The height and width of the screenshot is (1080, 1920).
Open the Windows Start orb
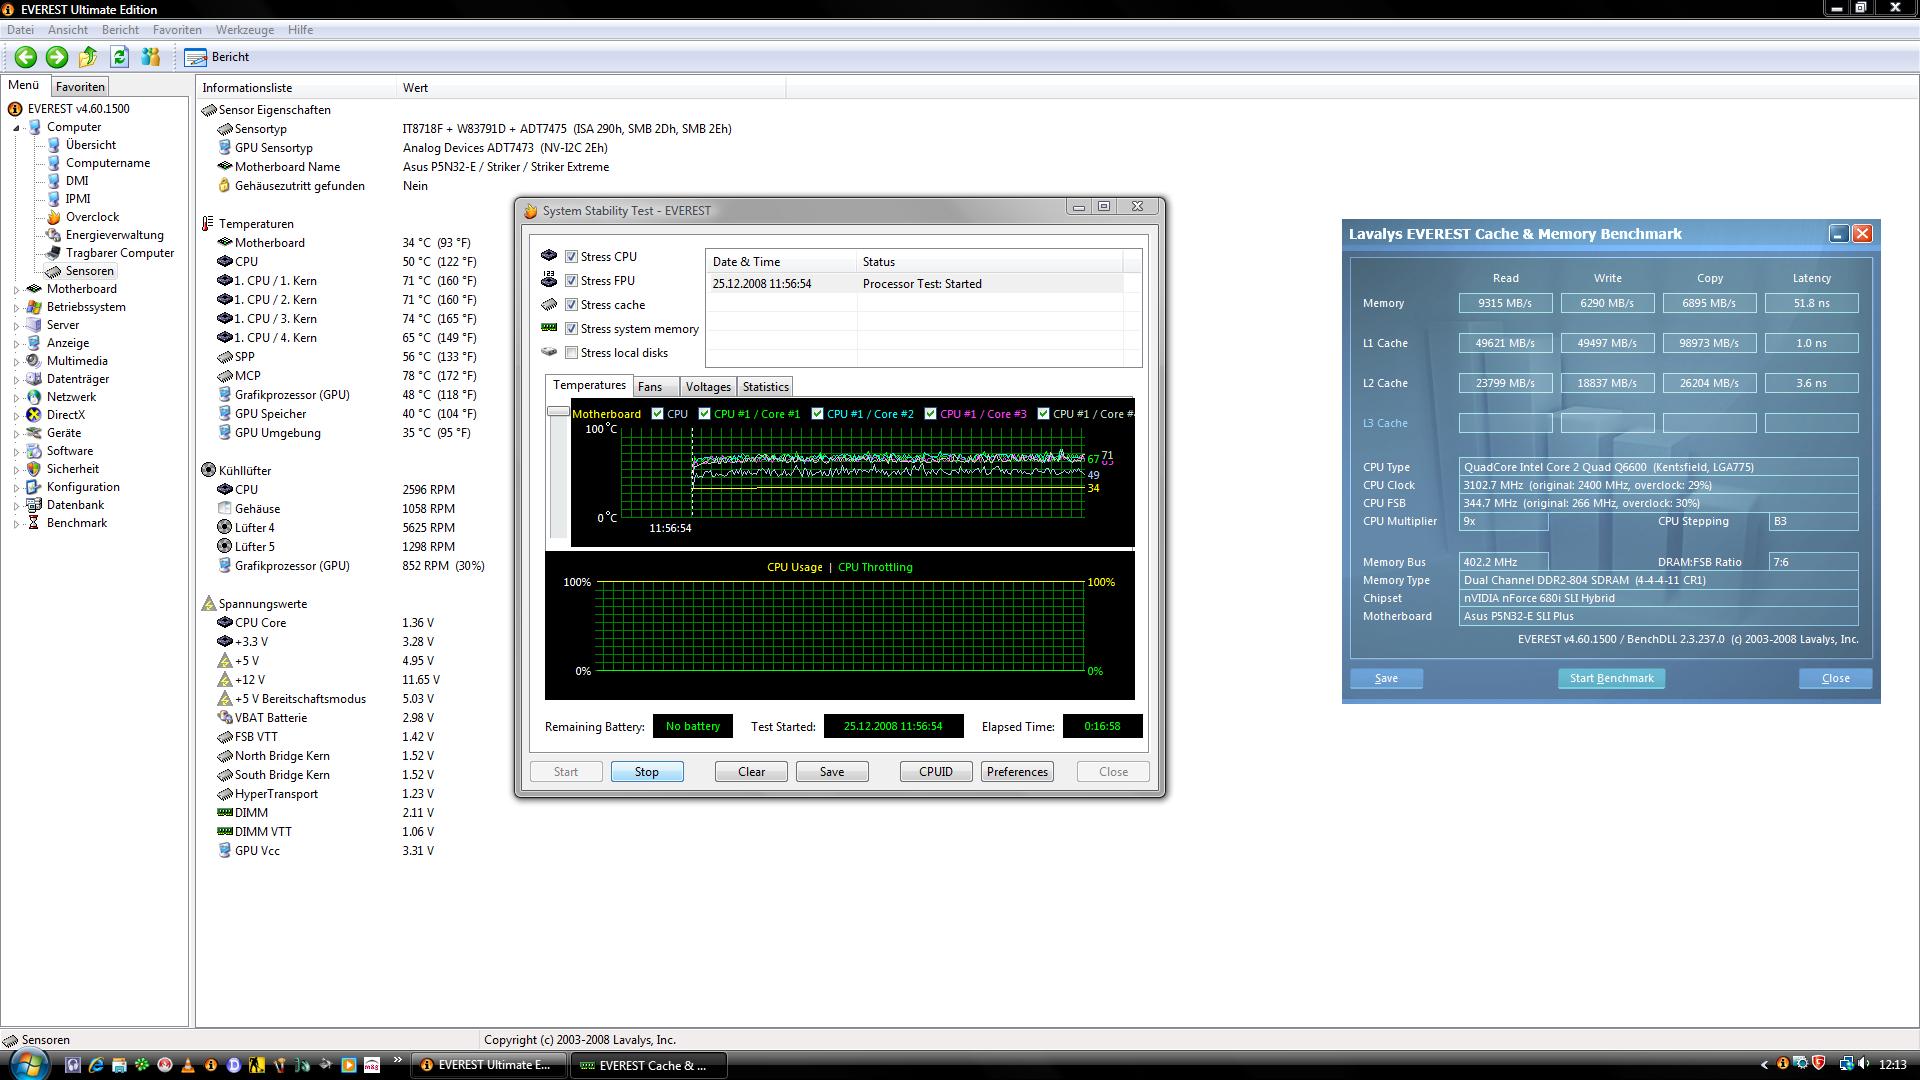point(27,1064)
